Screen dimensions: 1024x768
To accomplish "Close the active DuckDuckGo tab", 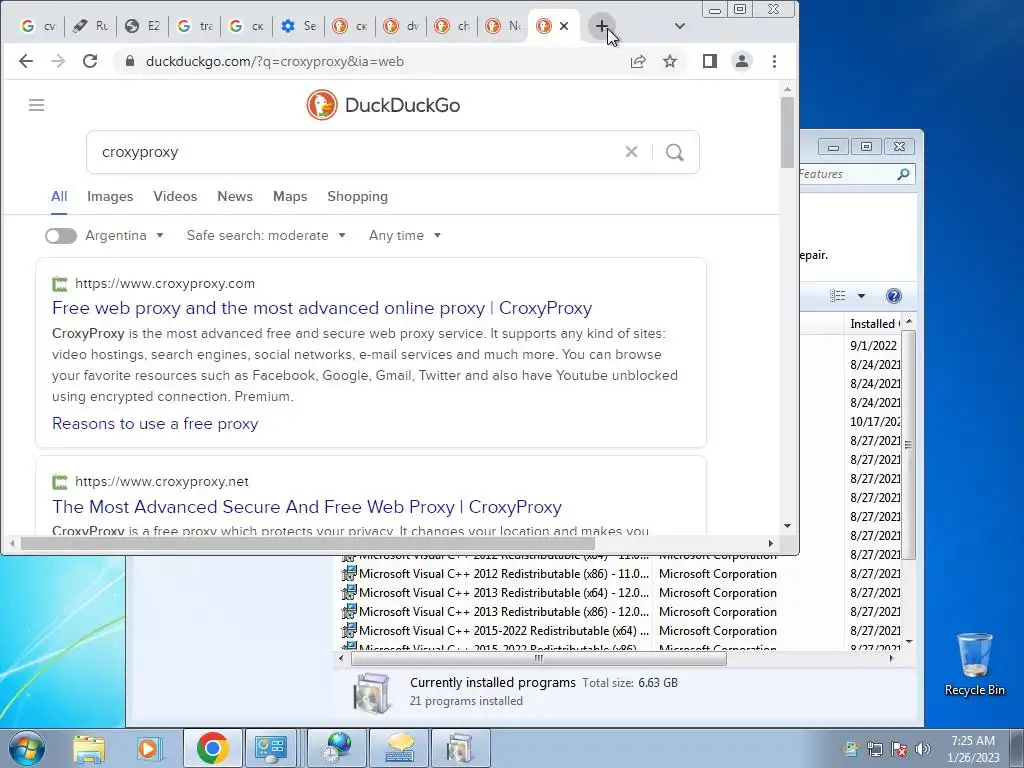I will [564, 26].
